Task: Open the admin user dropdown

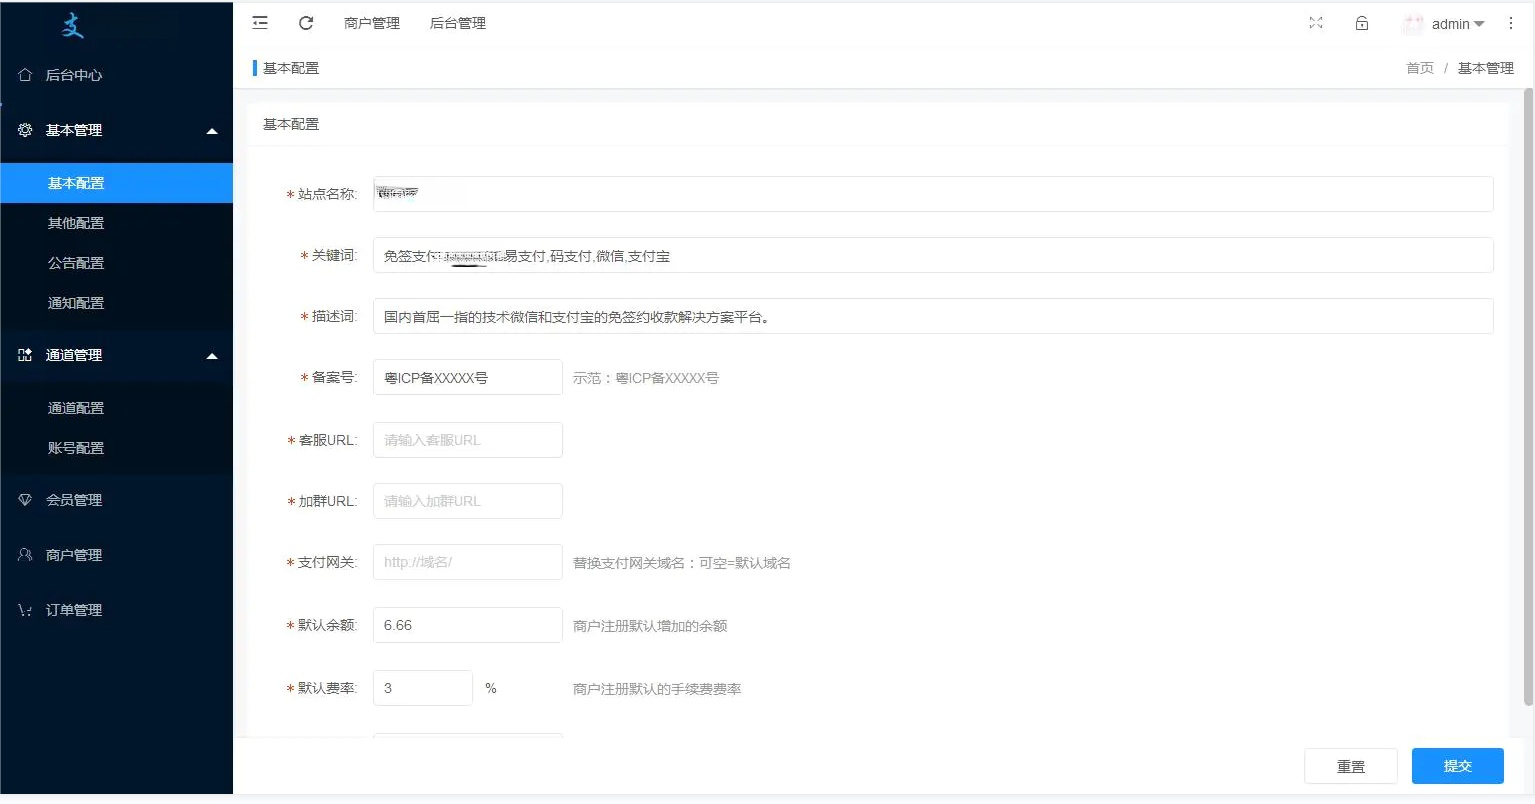Action: (1458, 24)
